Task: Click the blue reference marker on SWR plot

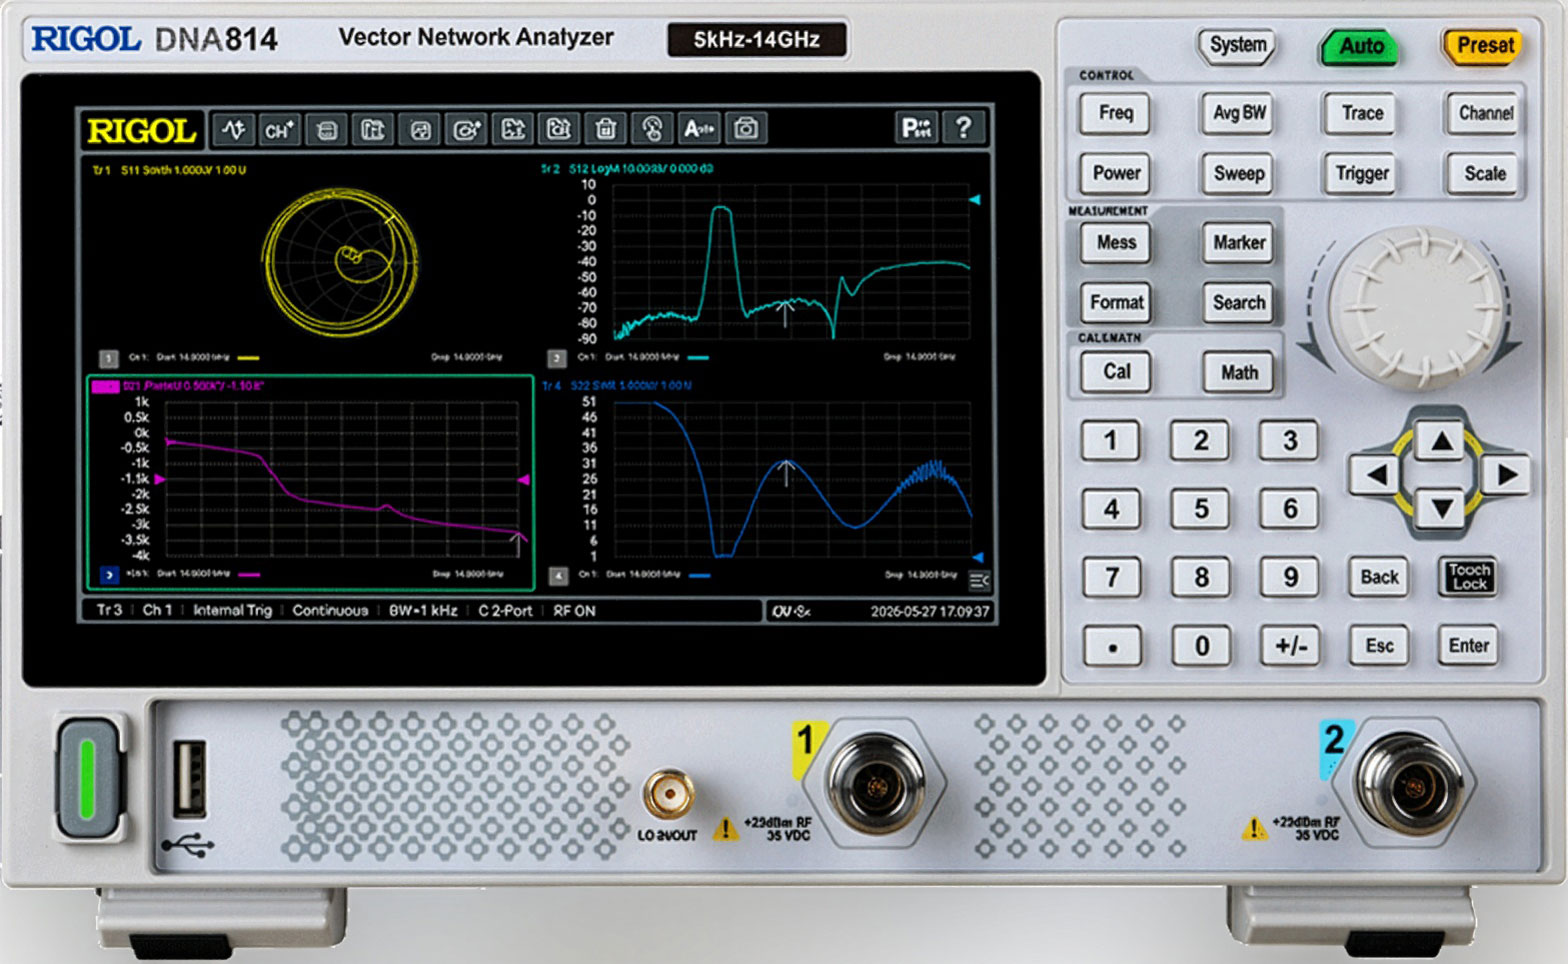Action: 978,557
